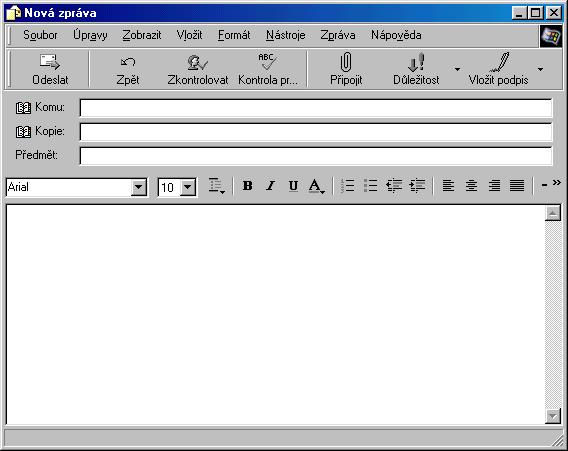
Task: Increase paragraph indentation
Action: coord(417,186)
